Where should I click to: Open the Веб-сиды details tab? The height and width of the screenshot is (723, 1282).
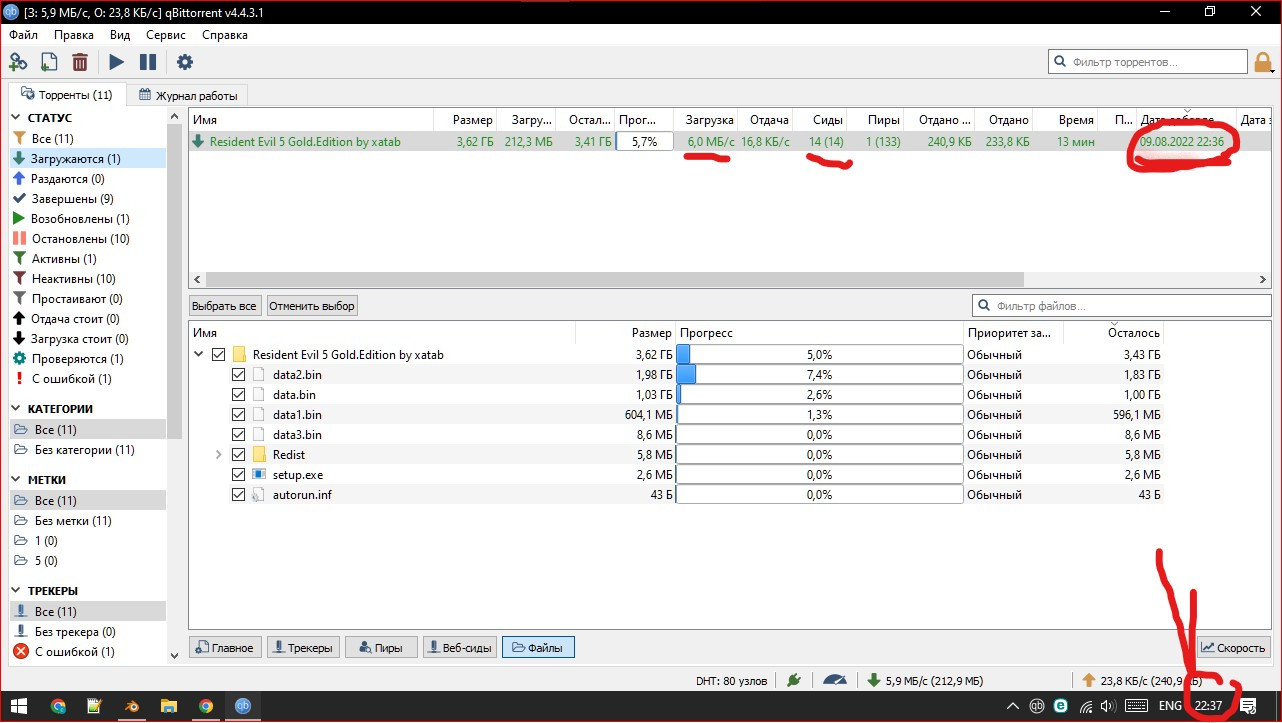460,648
